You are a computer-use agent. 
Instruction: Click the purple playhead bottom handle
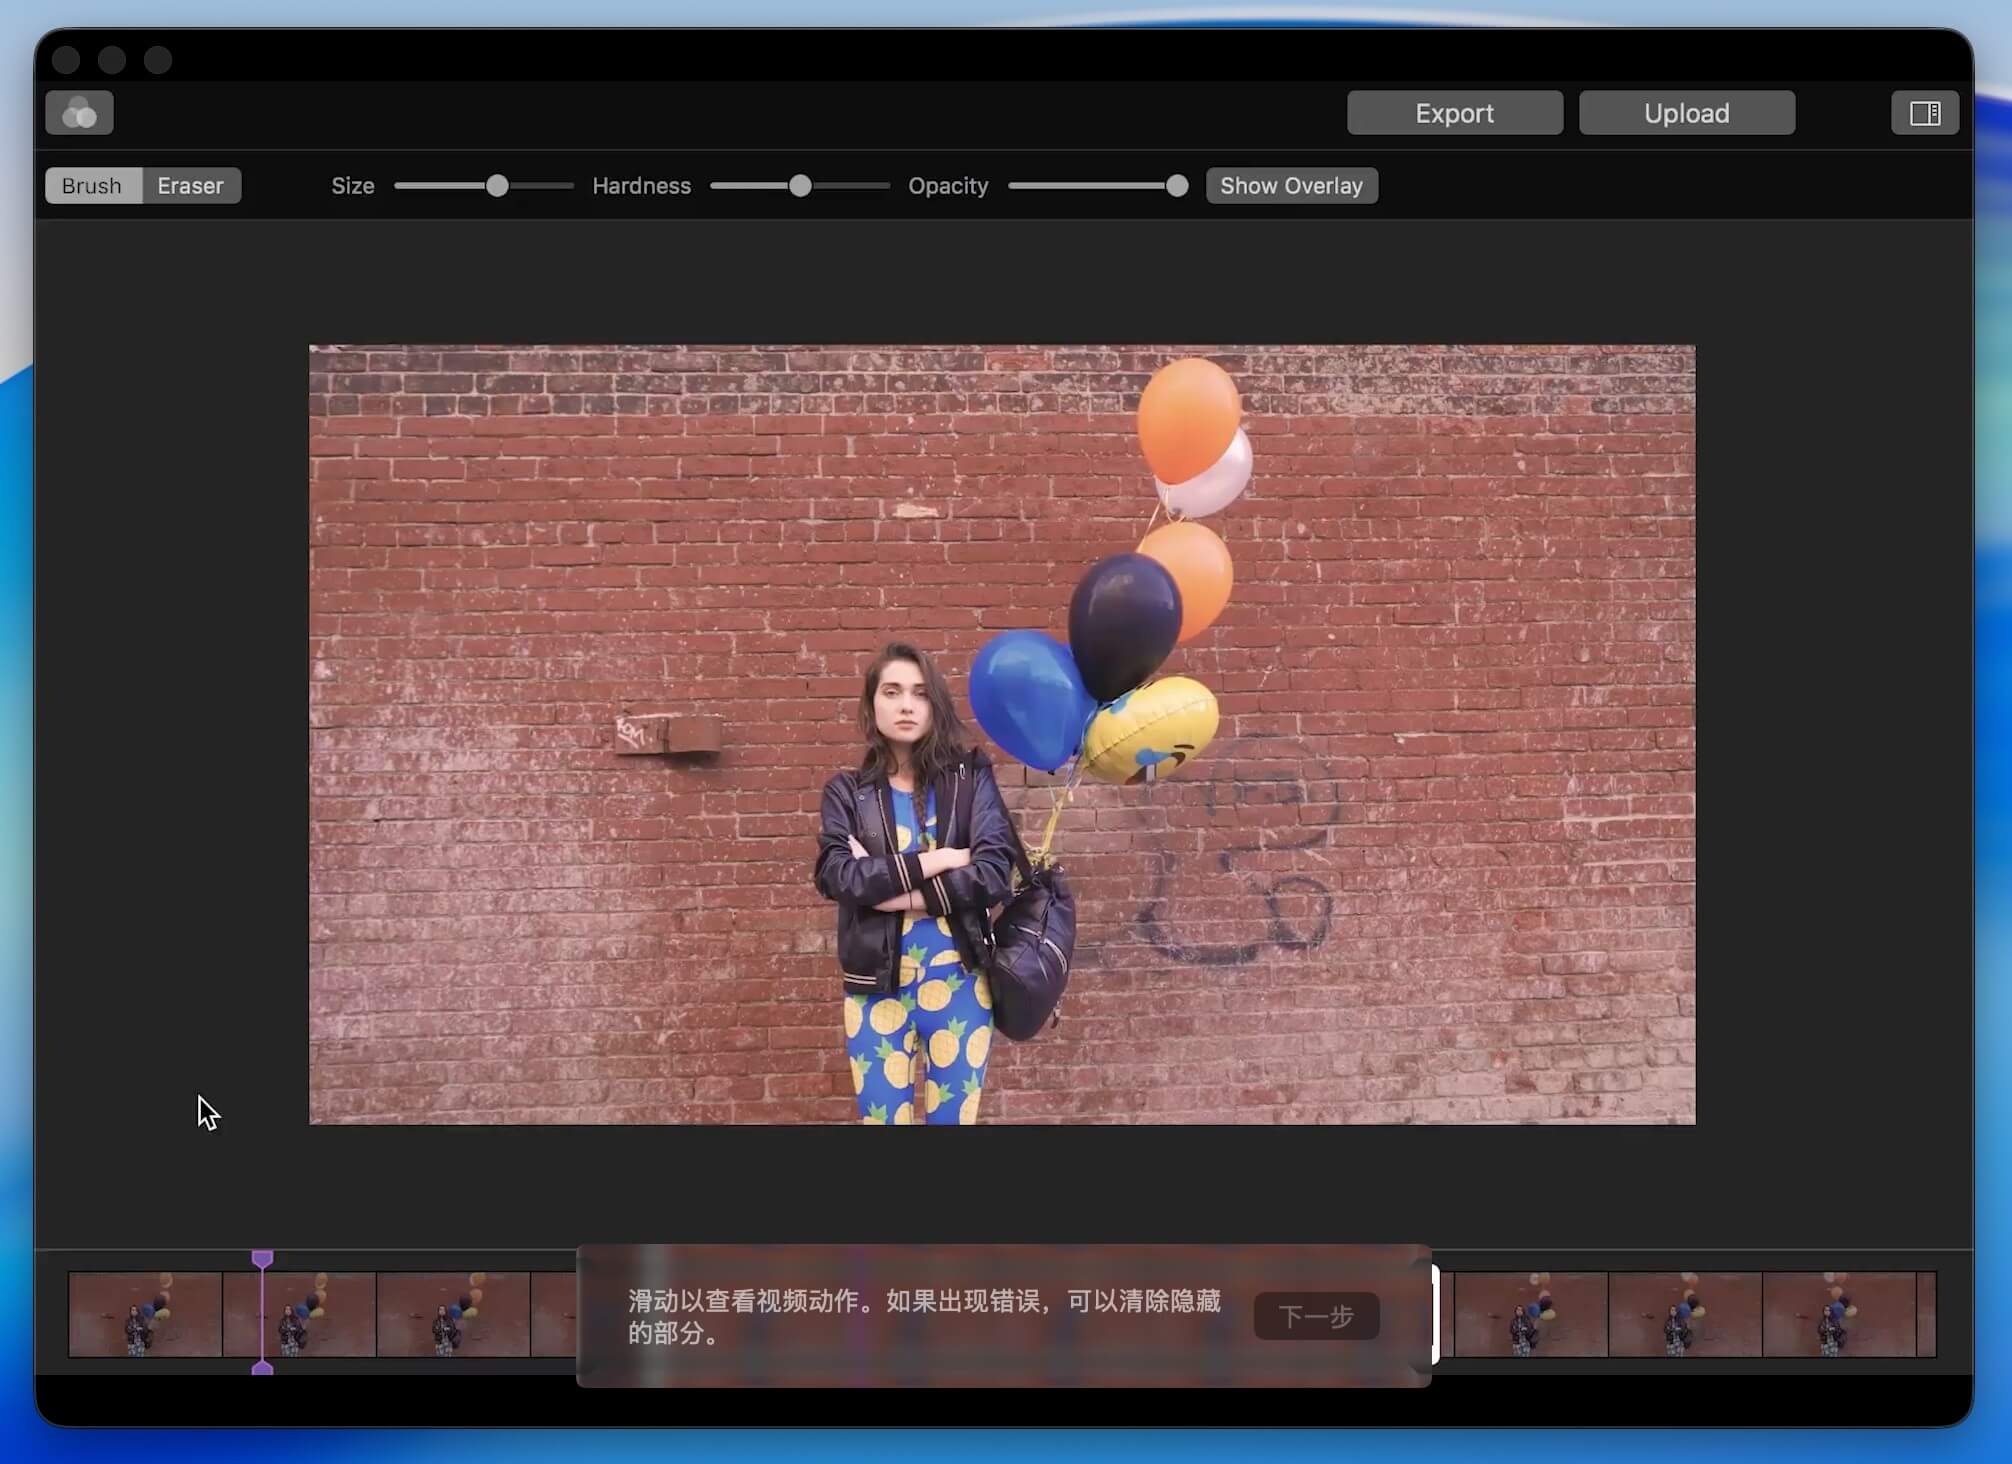pos(262,1367)
